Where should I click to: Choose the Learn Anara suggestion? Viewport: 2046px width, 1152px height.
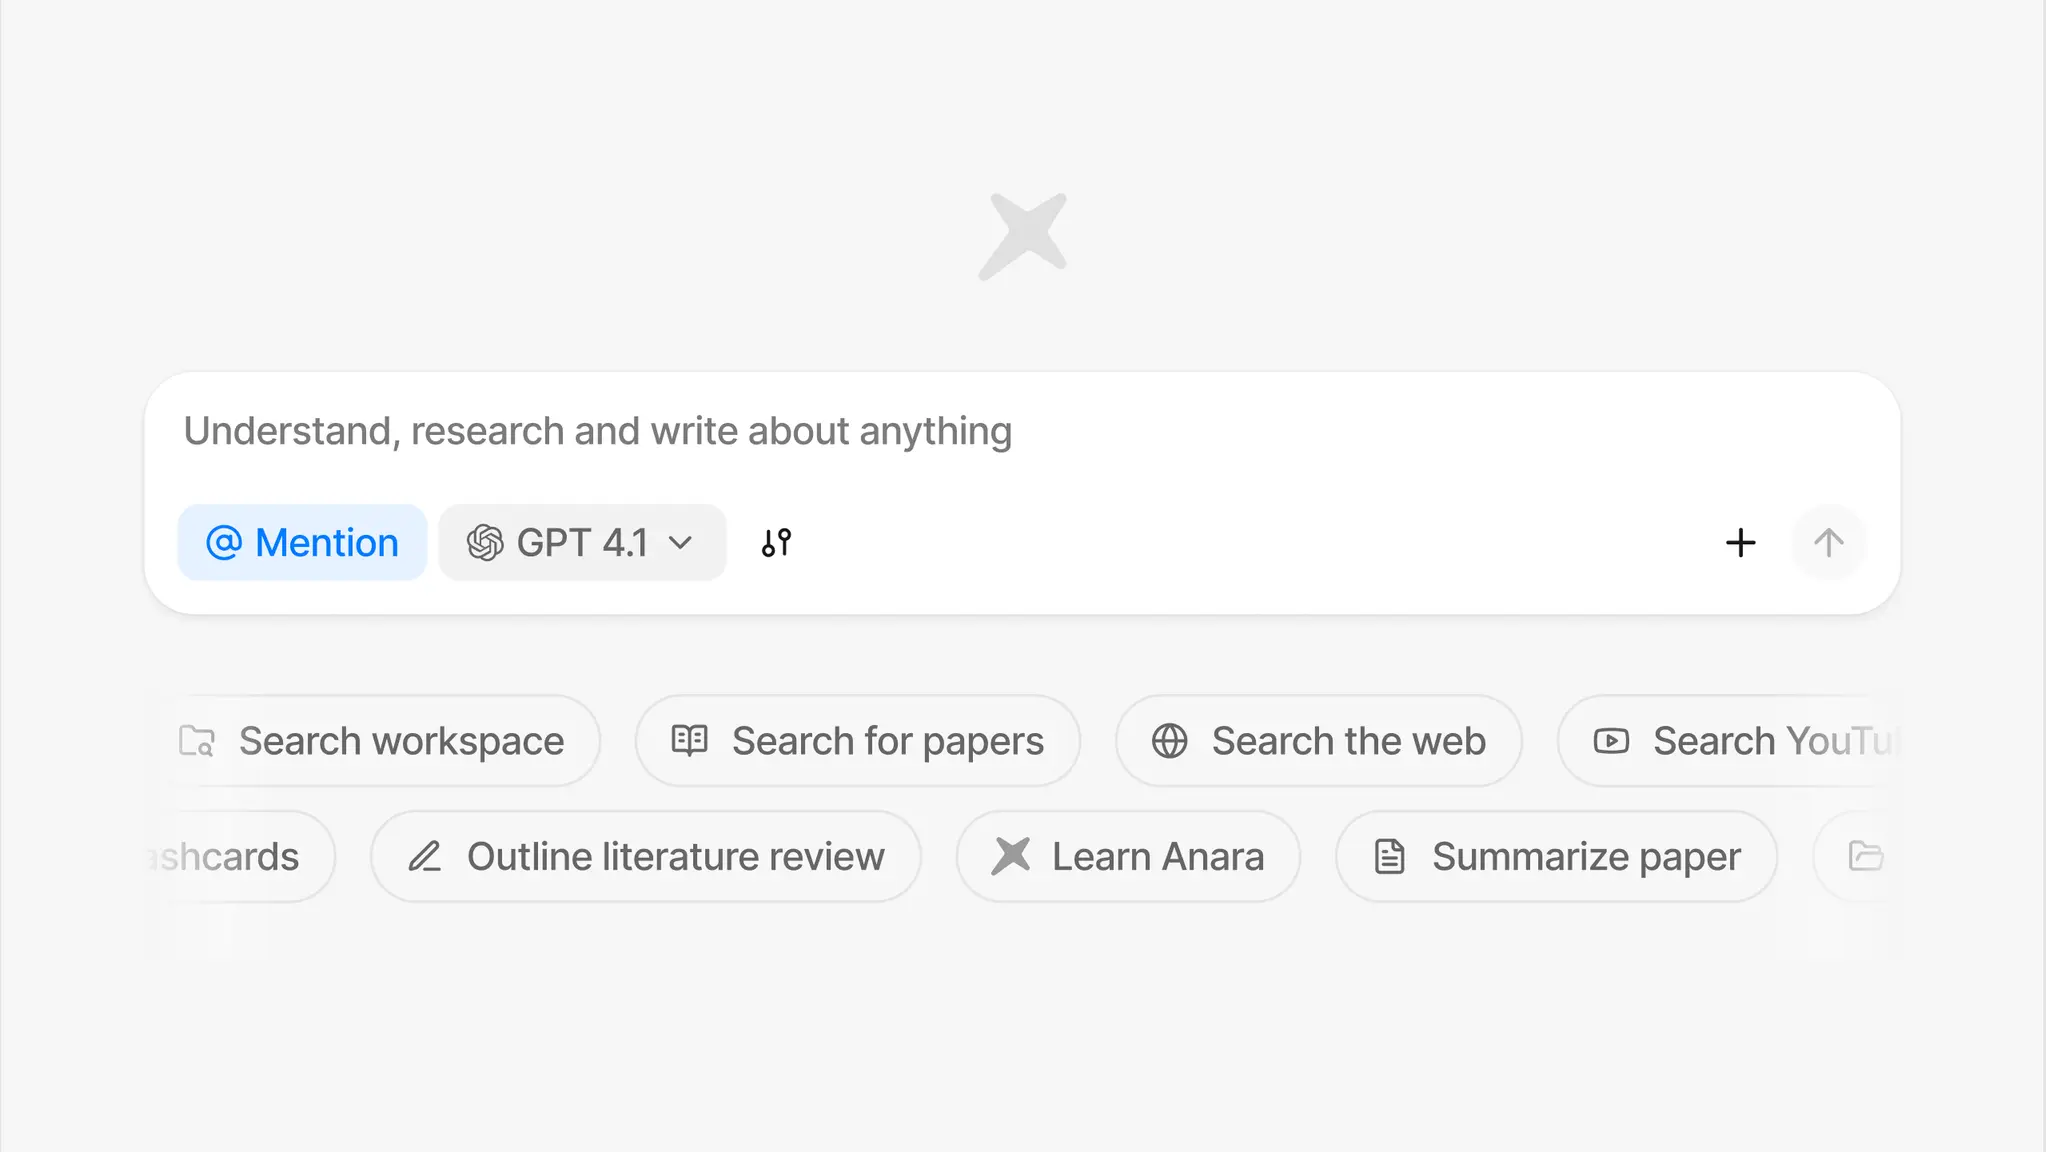click(1129, 857)
